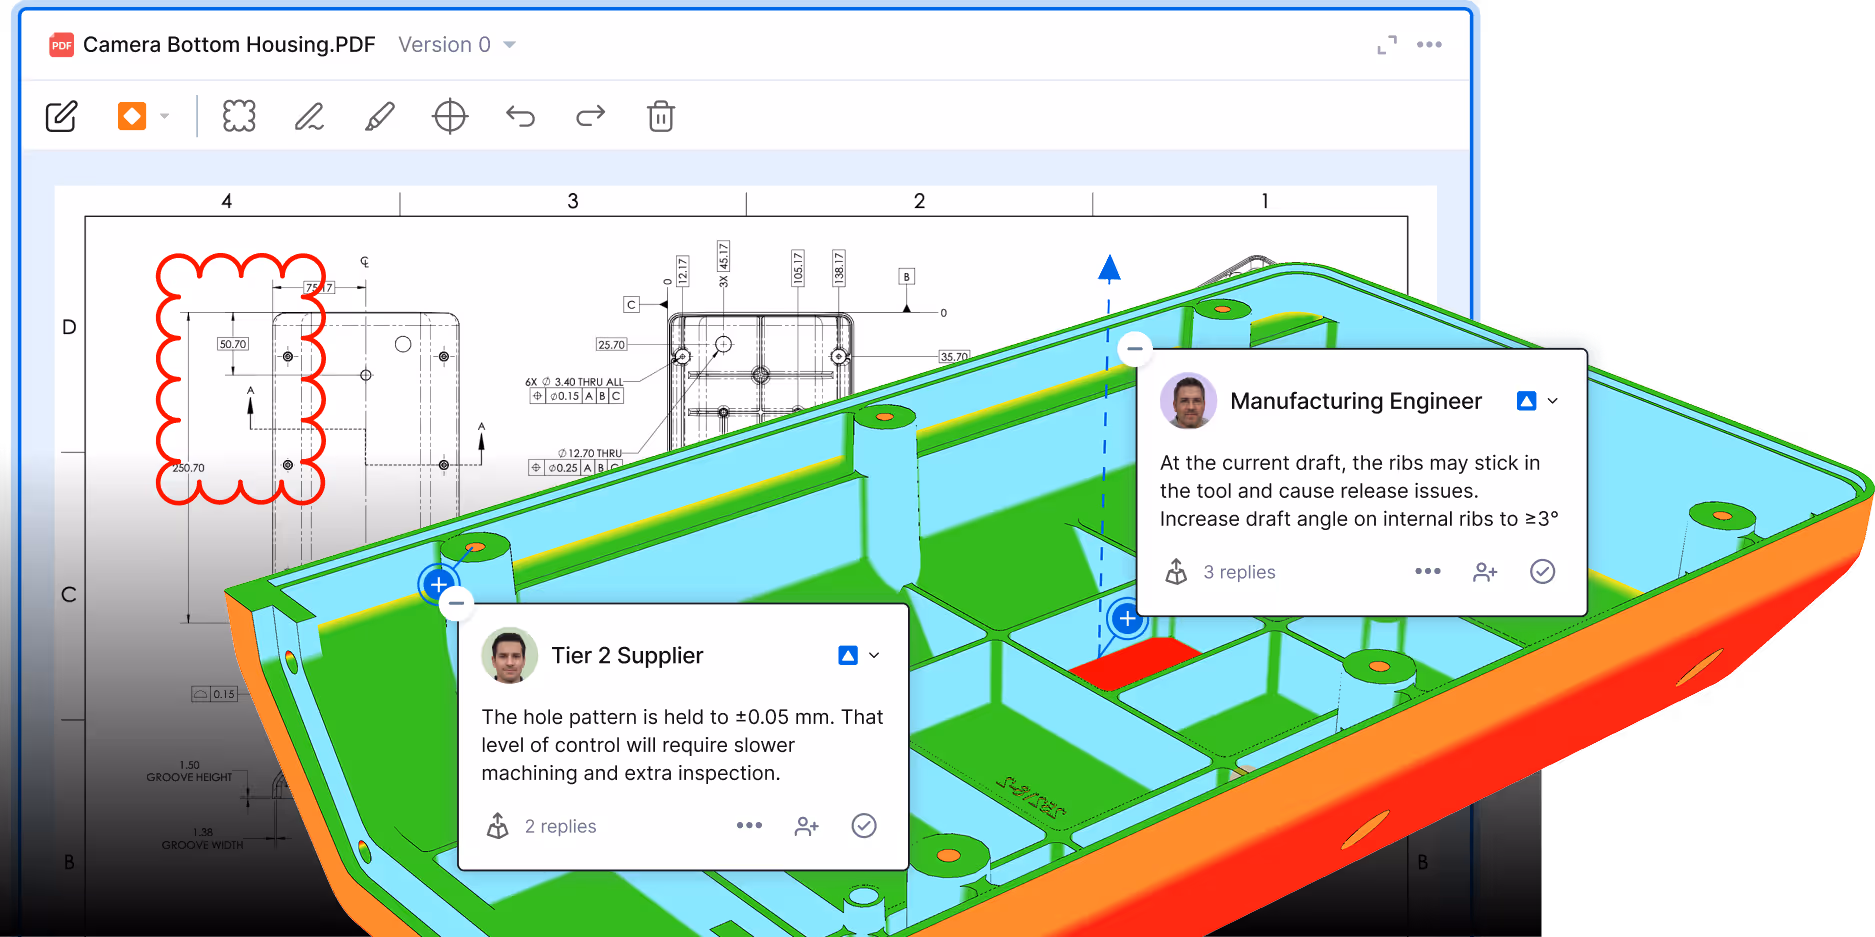
Task: Open more options on Manufacturing Engineer comment
Action: pyautogui.click(x=1428, y=571)
